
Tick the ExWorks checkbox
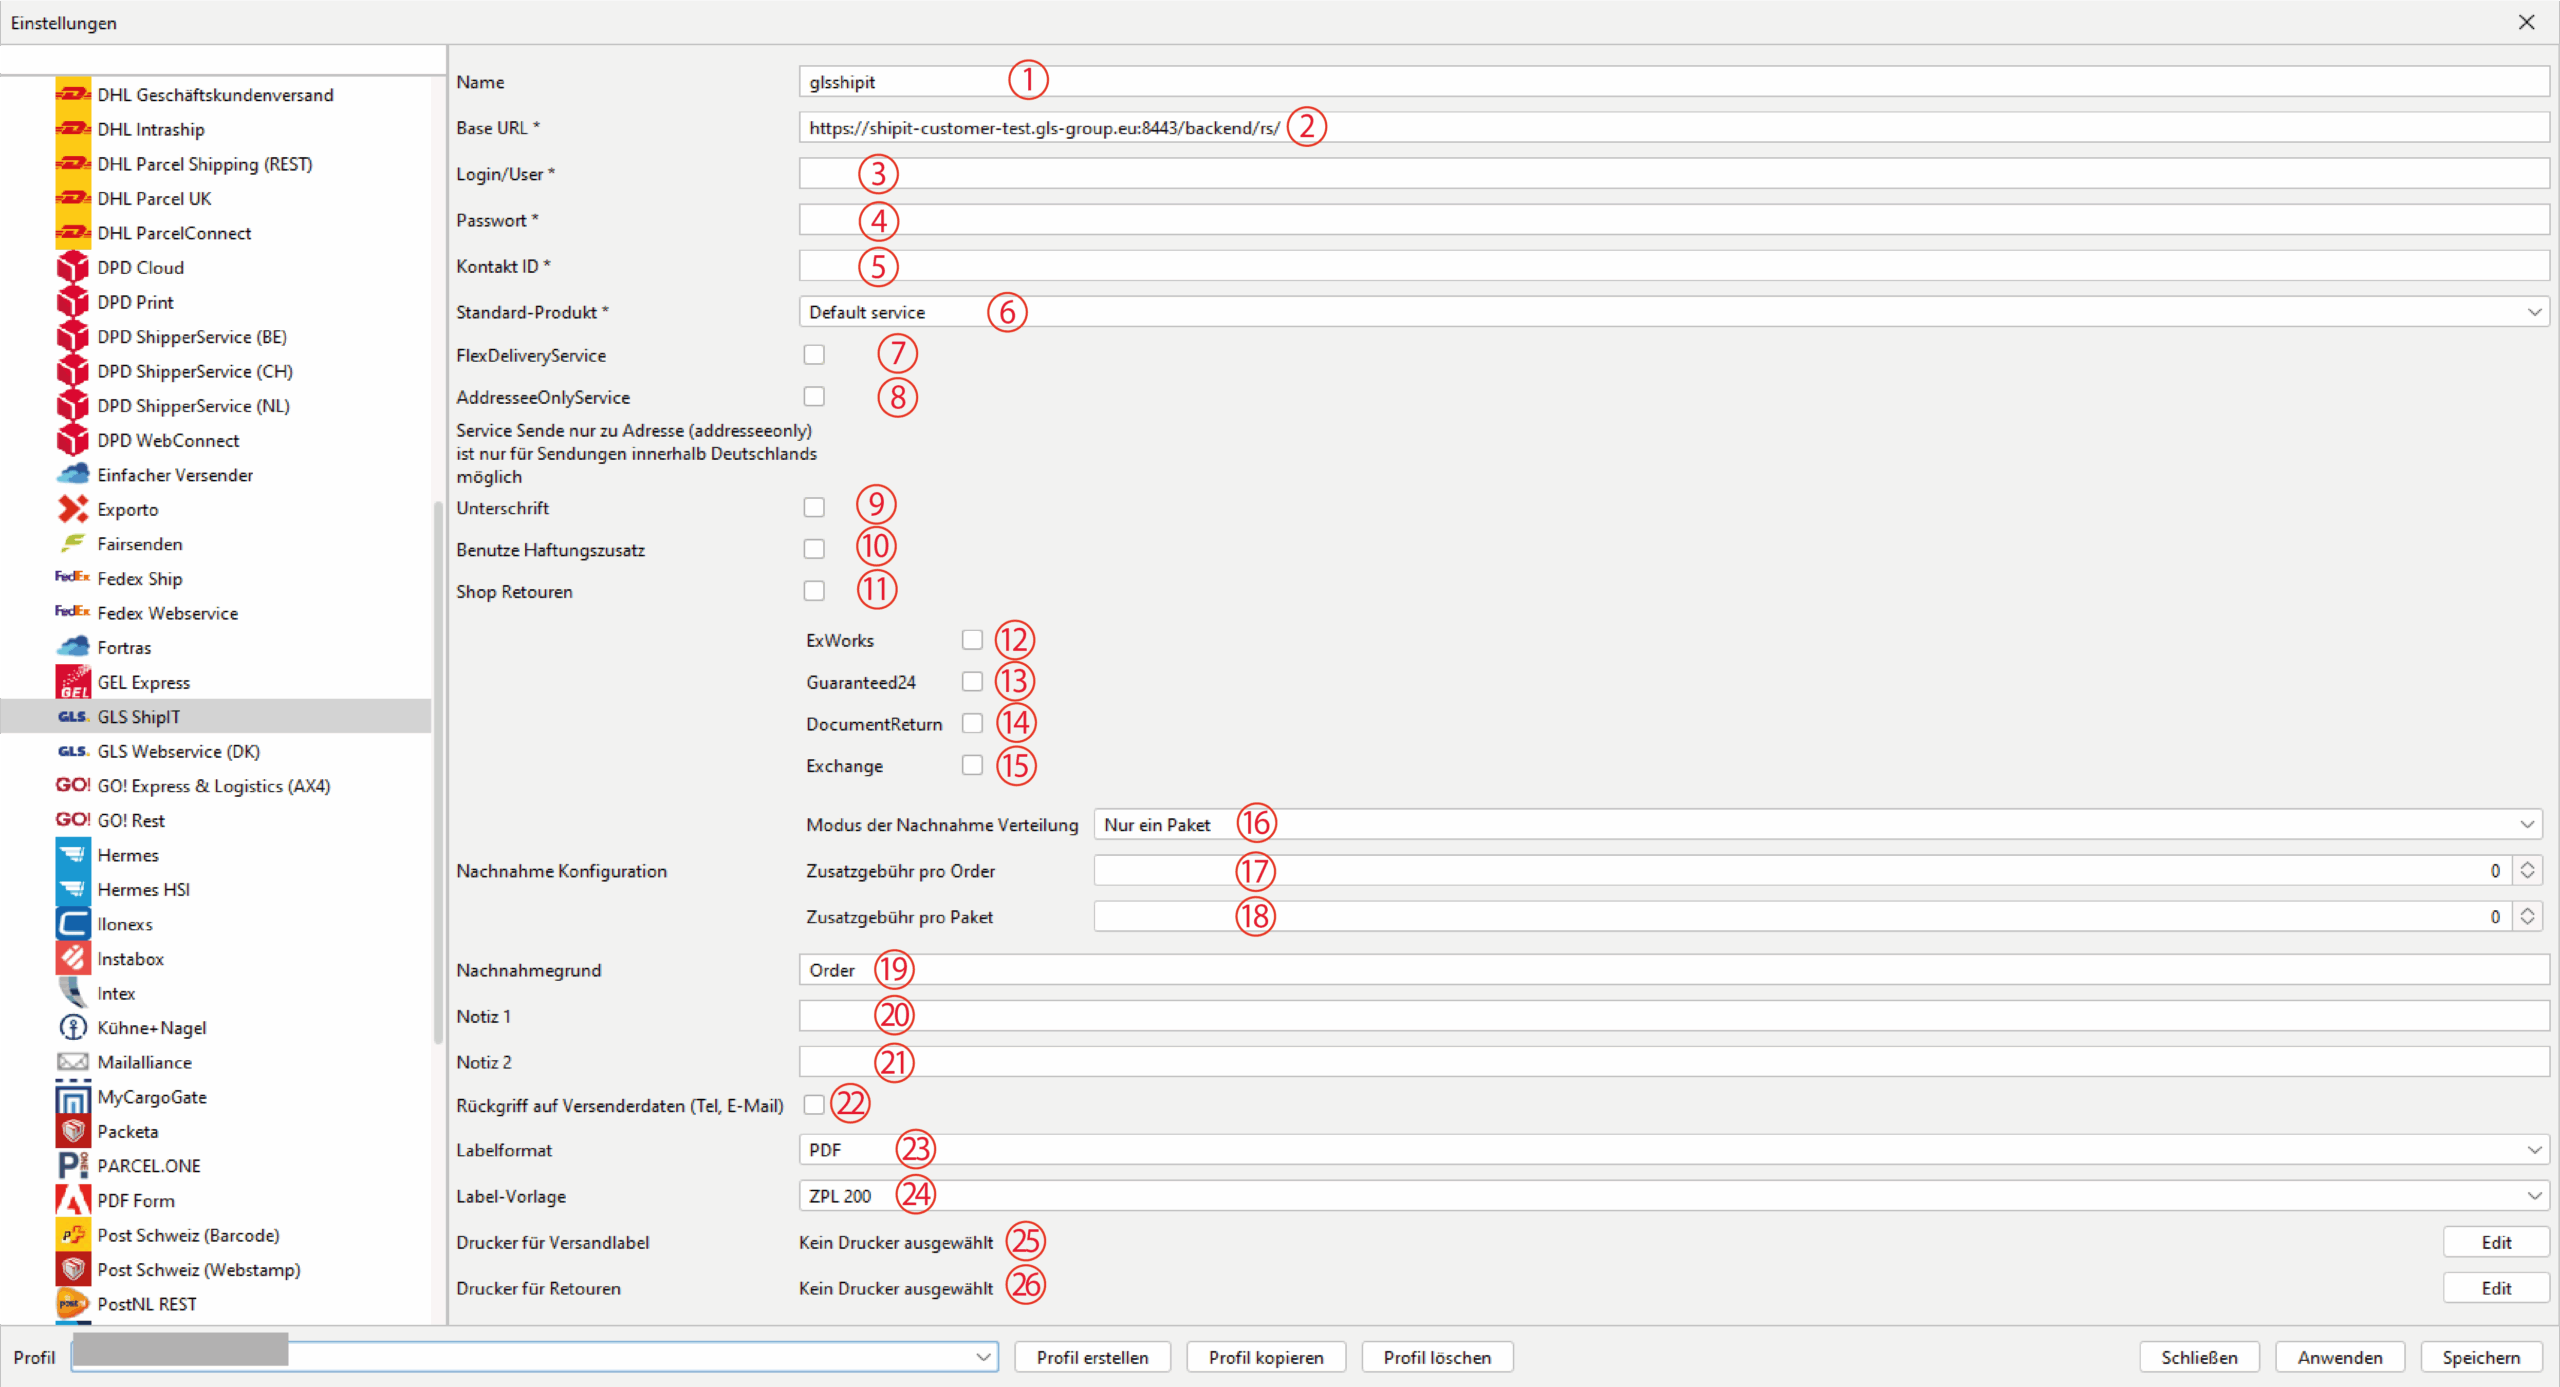tap(972, 639)
